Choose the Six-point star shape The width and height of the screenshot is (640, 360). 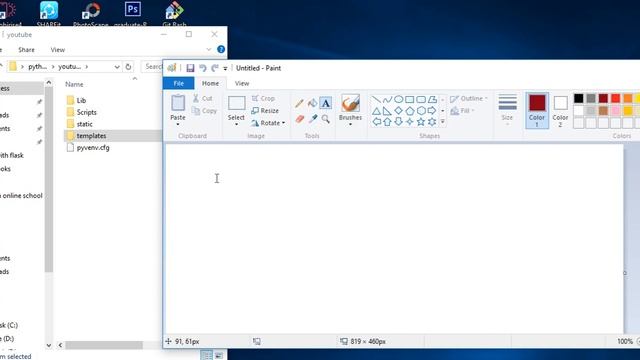click(432, 122)
